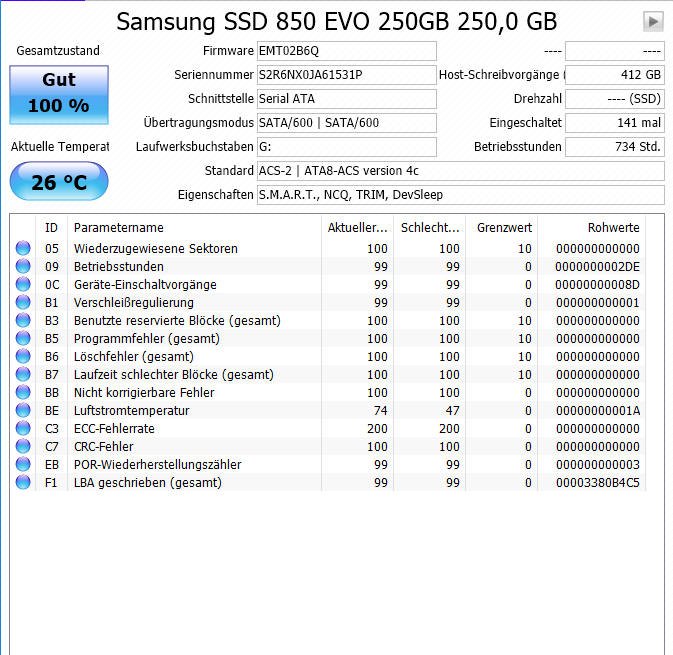Image resolution: width=673 pixels, height=655 pixels.
Task: Select the LBA geschrieben (gesamt) name
Action: click(x=148, y=483)
